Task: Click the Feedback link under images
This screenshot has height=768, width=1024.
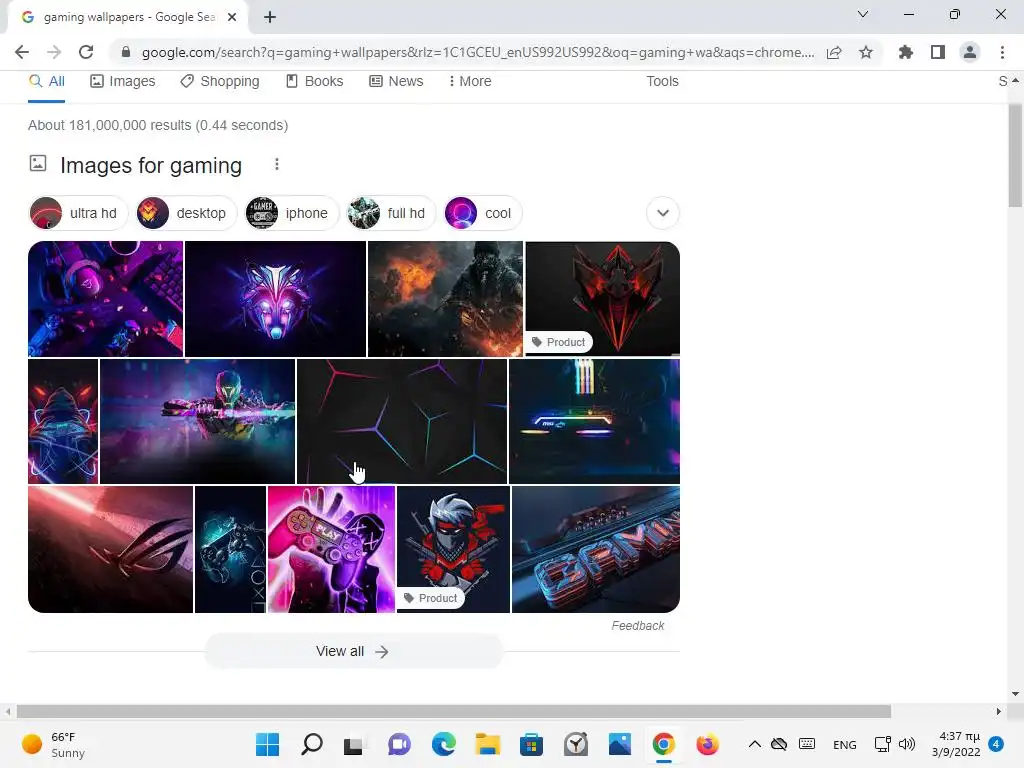Action: click(x=637, y=626)
